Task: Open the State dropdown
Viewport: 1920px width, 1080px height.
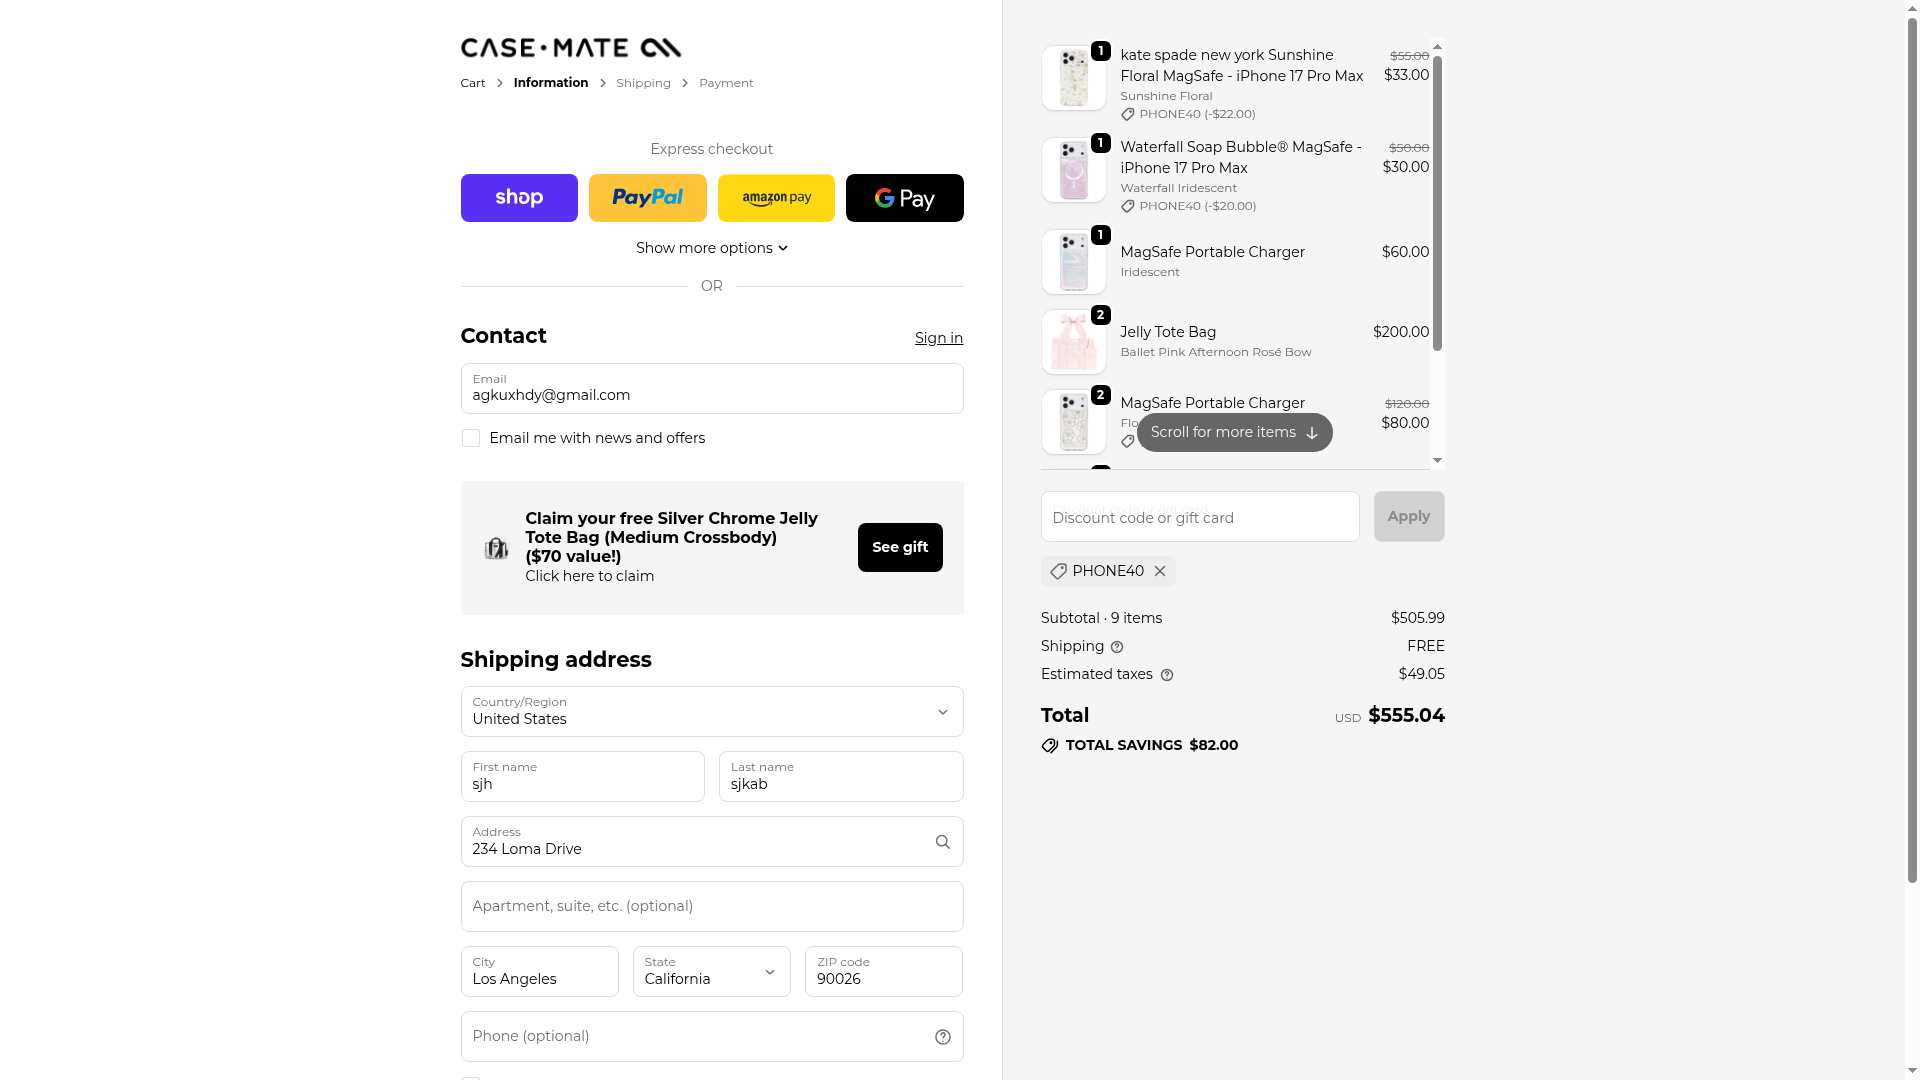Action: coord(711,972)
